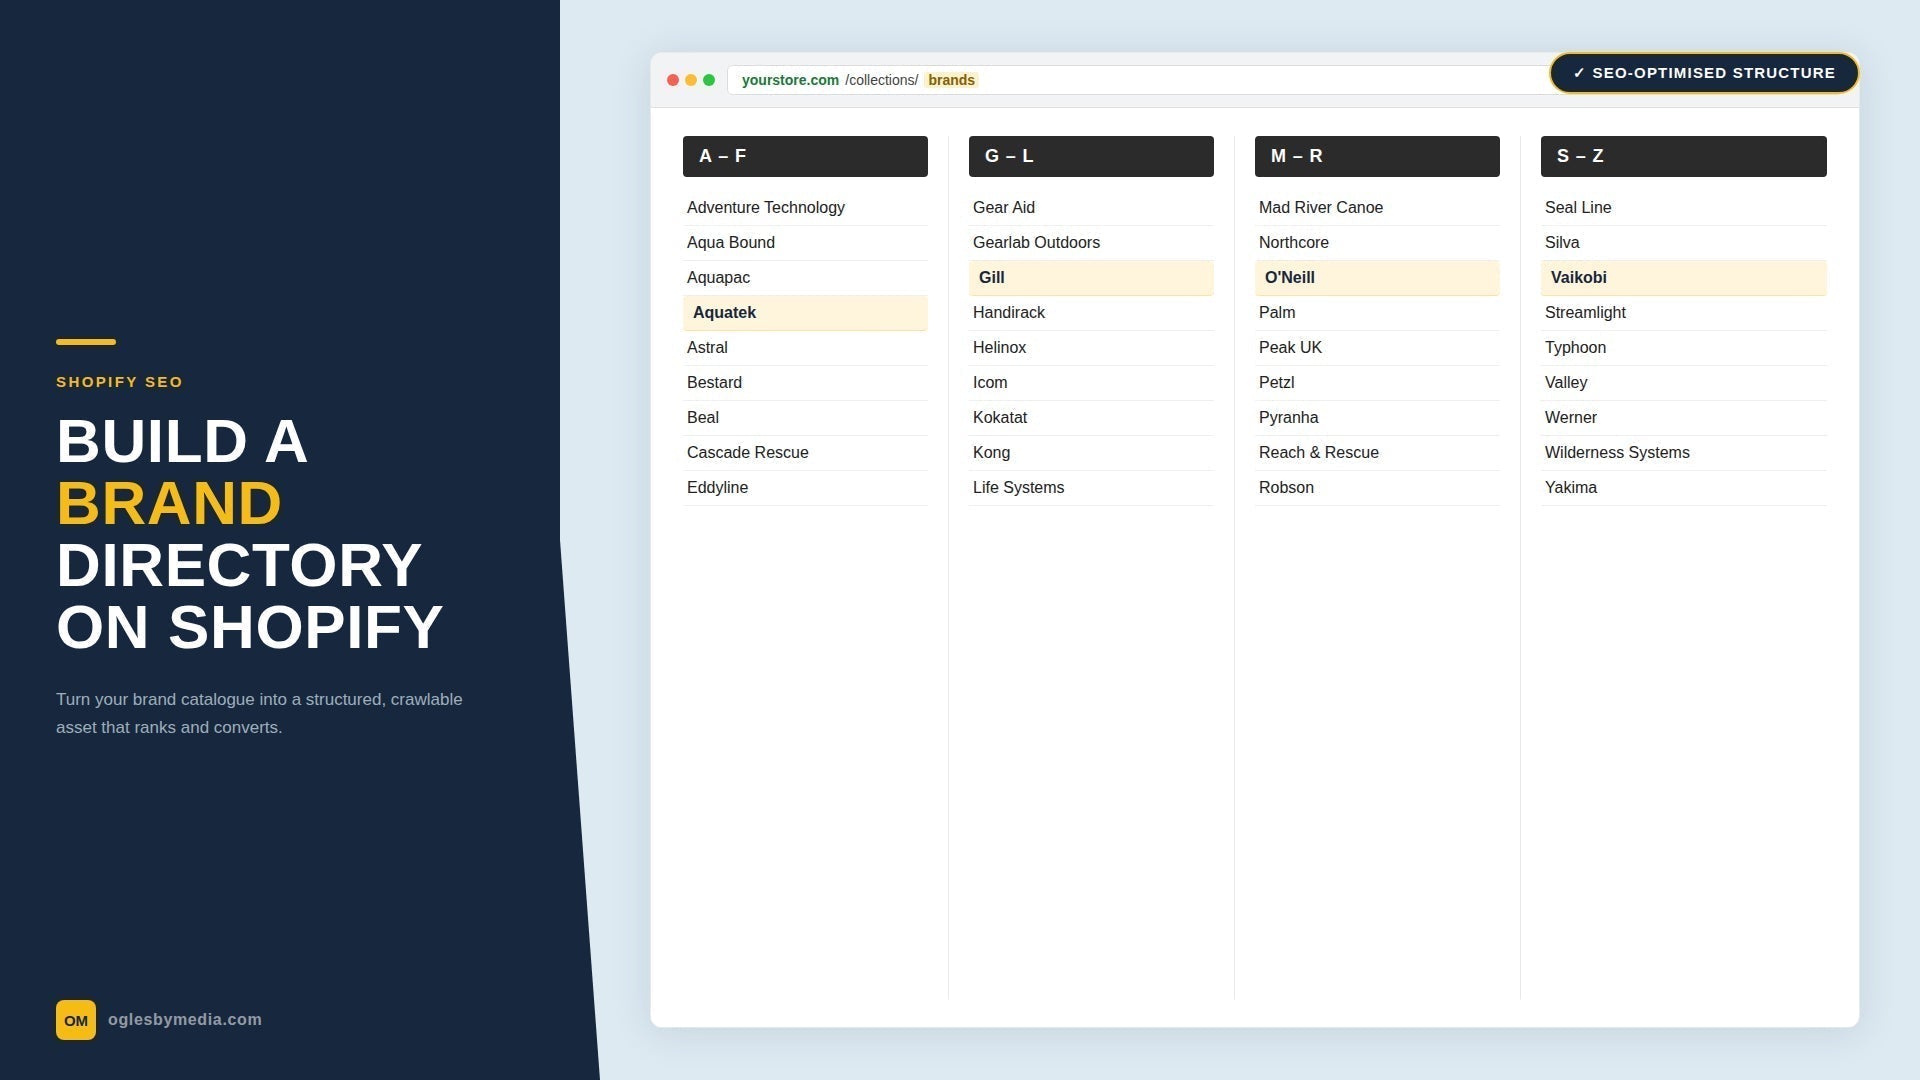1920x1080 pixels.
Task: Open the Mad River Canoe brand
Action: click(x=1377, y=208)
